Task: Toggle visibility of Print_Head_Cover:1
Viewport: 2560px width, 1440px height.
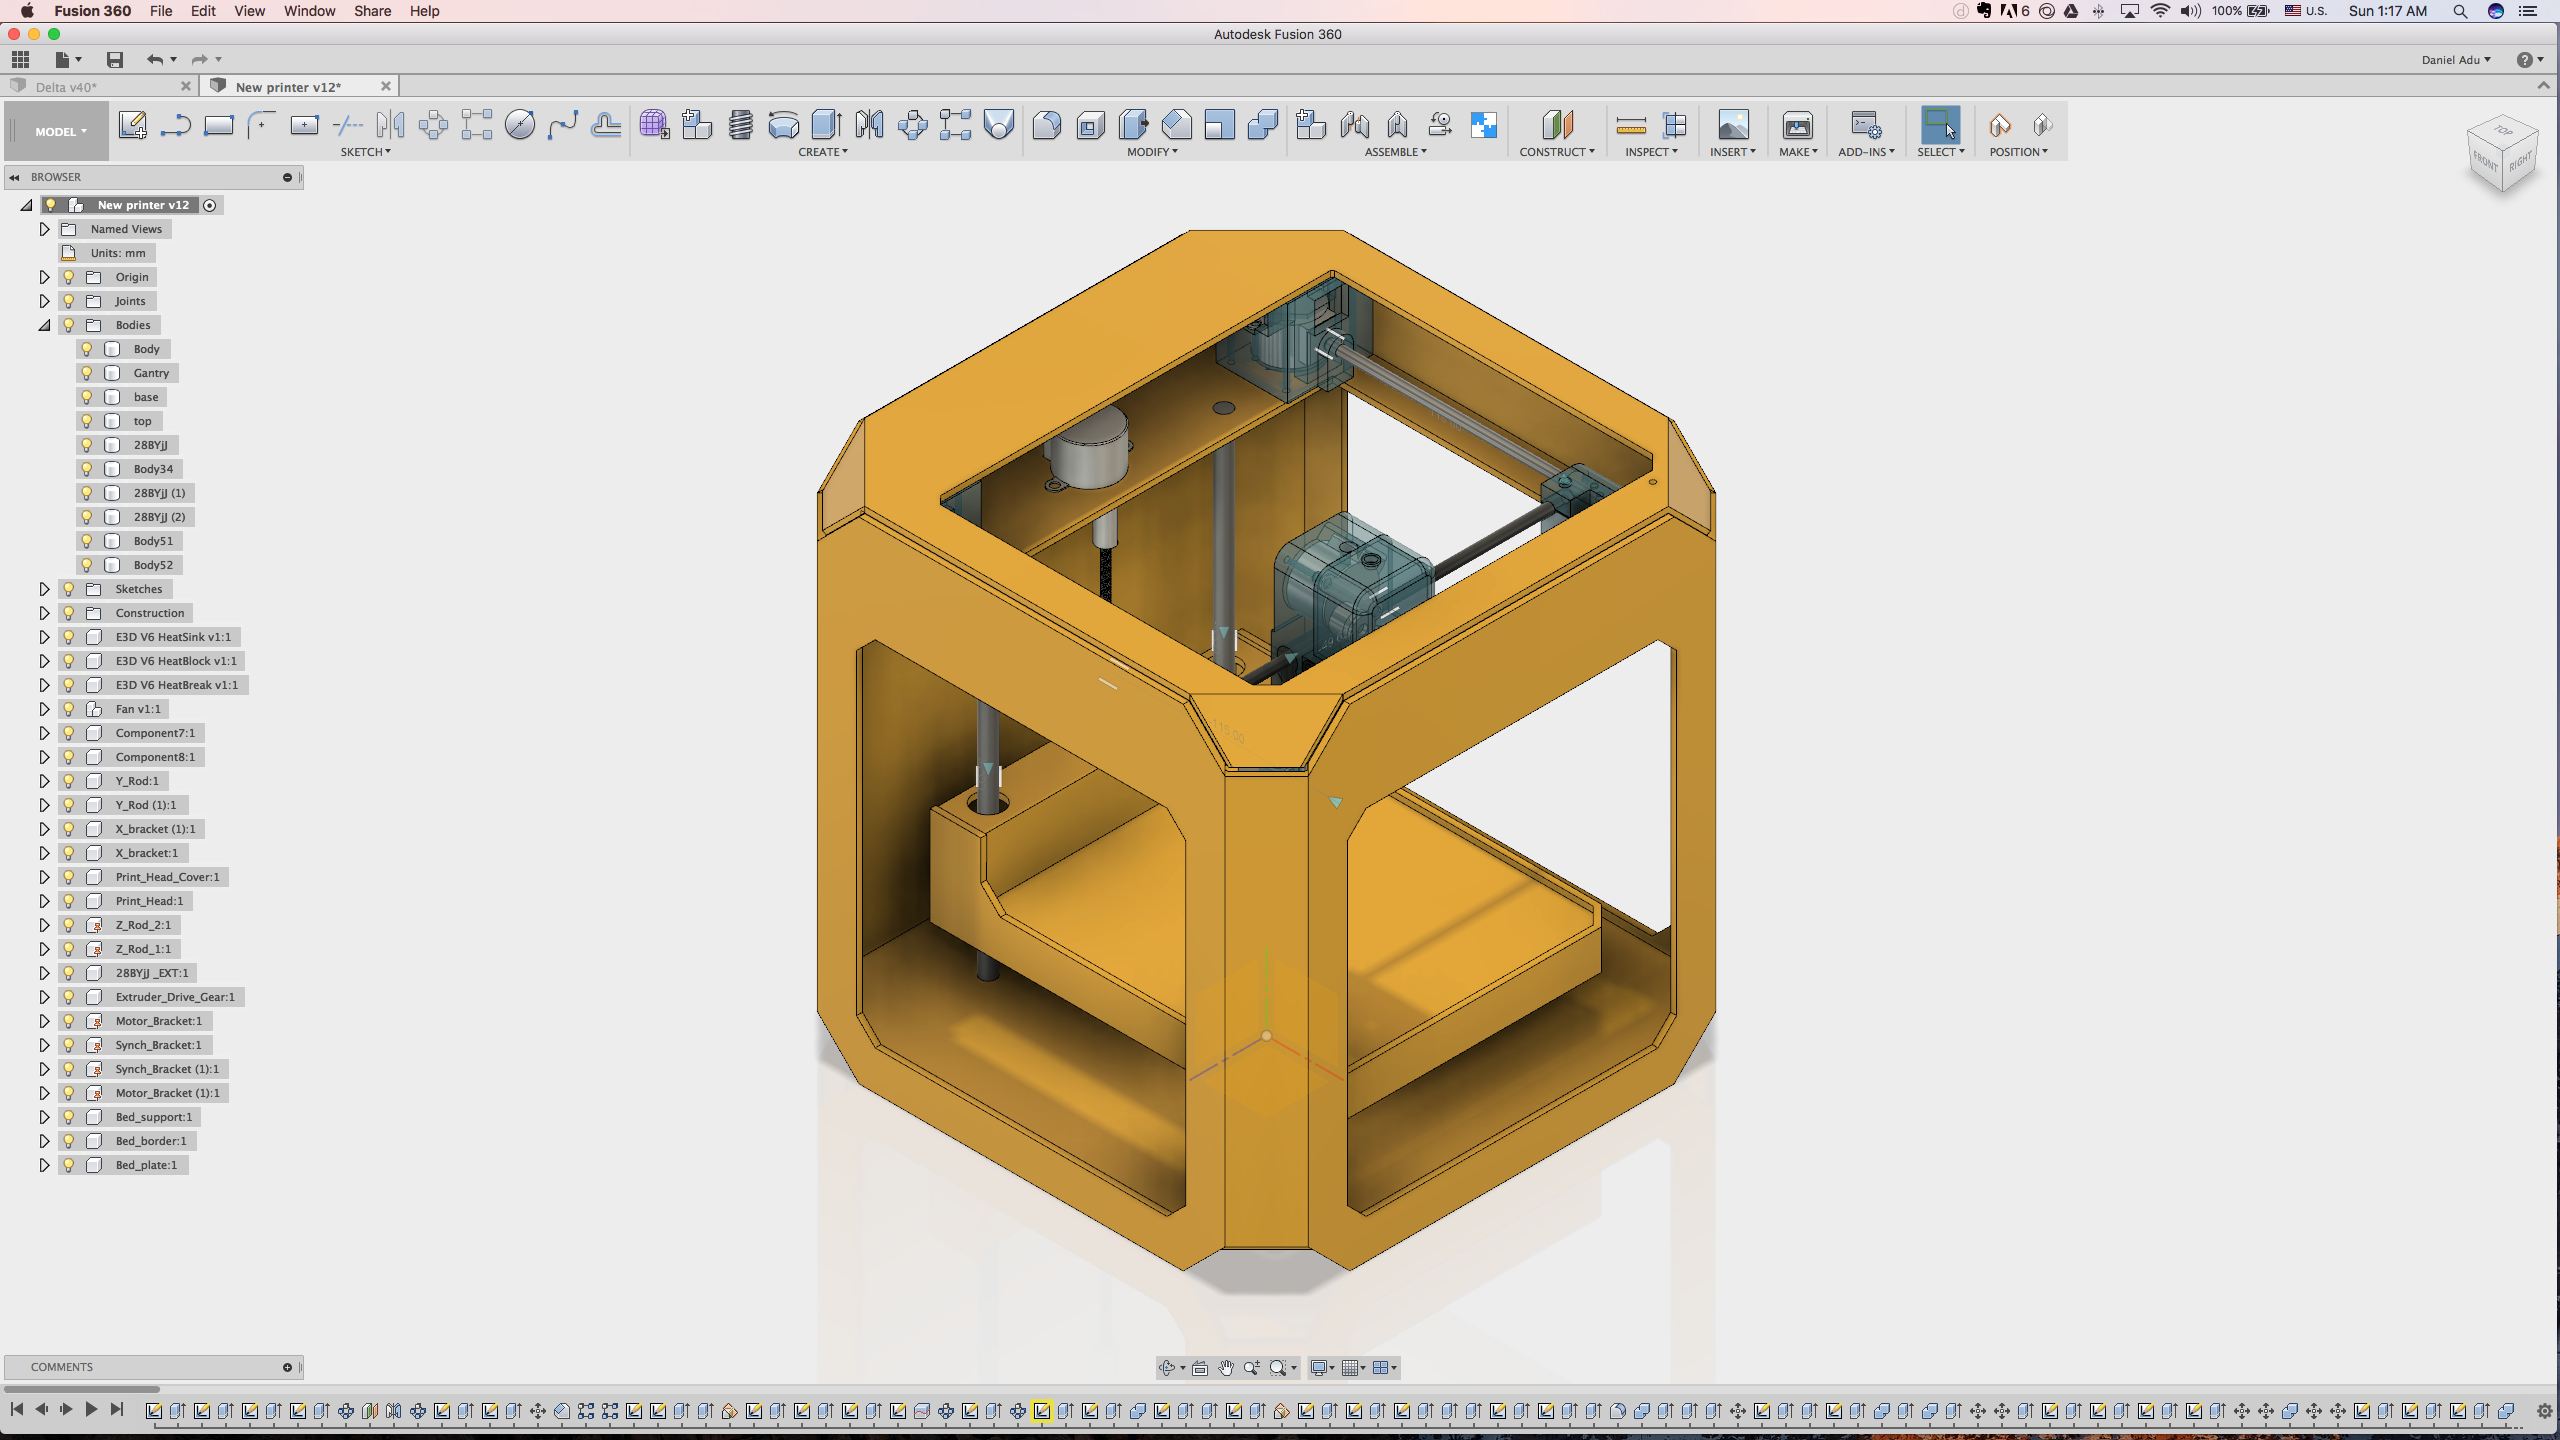Action: 69,877
